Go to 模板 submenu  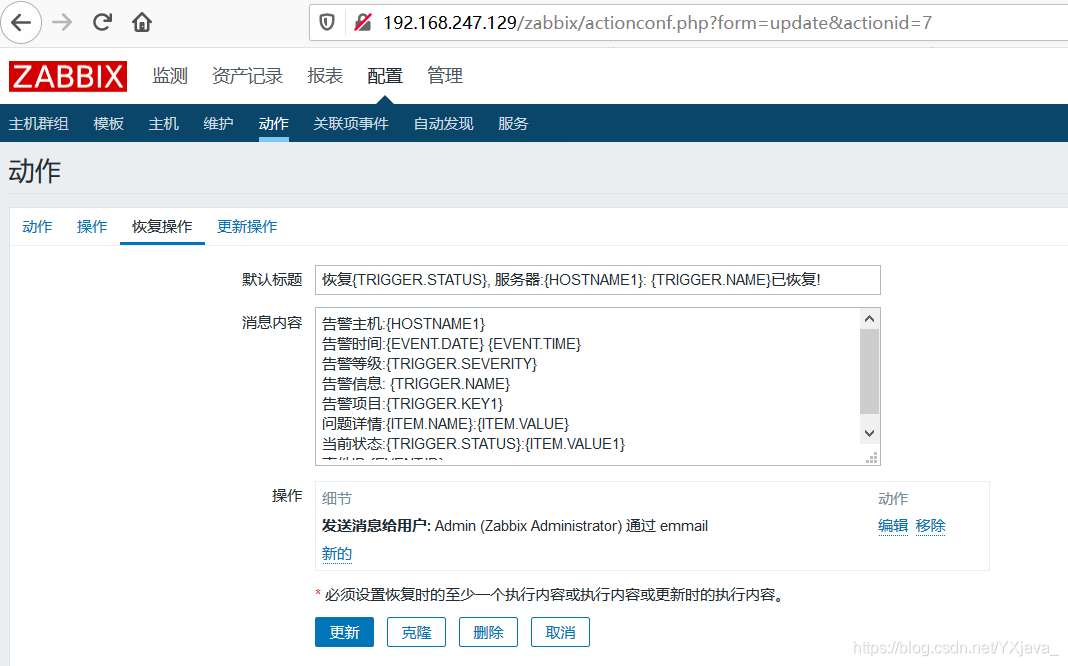(108, 123)
